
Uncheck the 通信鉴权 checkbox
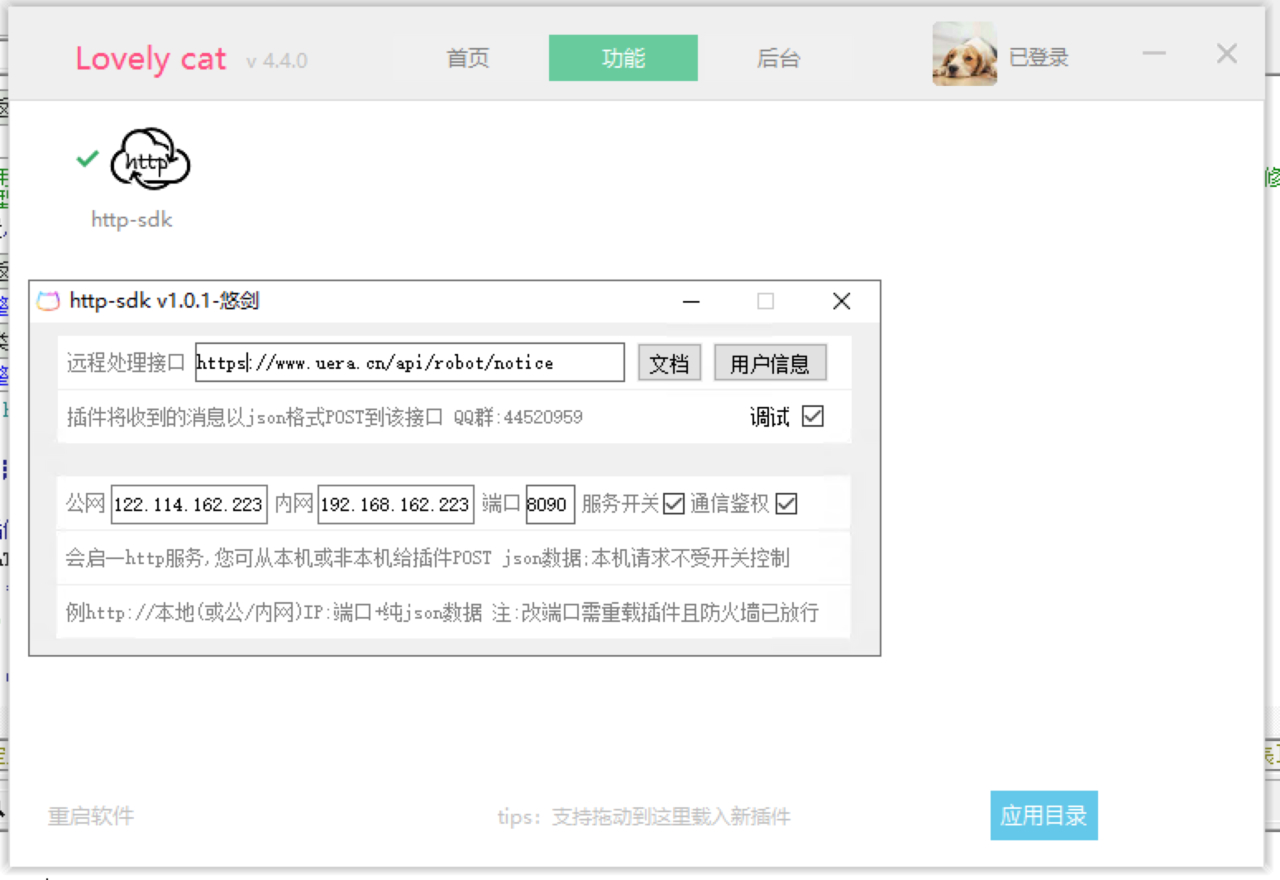coord(787,504)
